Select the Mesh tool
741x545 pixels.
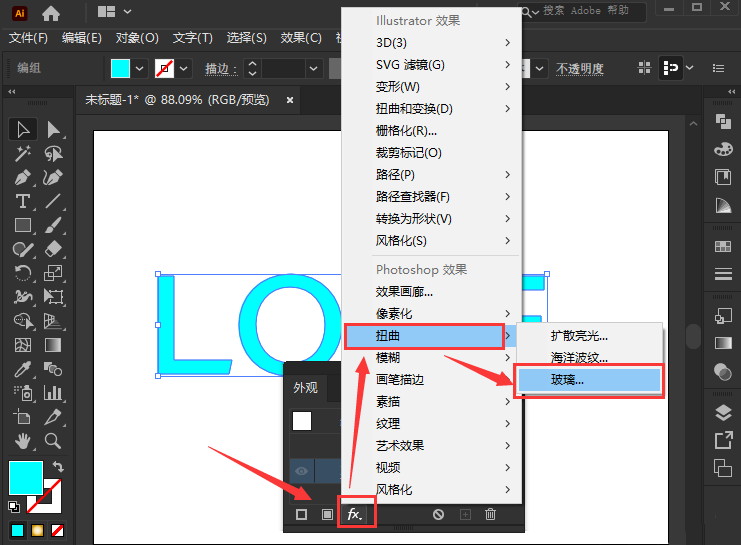[x=23, y=345]
